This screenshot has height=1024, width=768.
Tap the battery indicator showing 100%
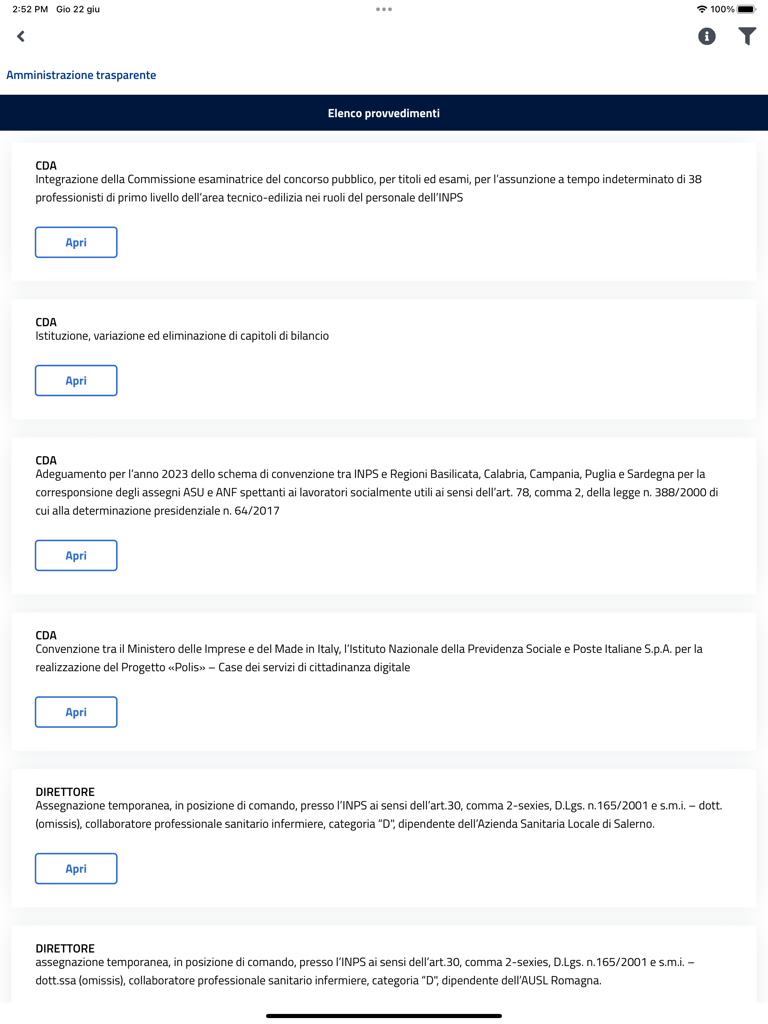click(x=741, y=8)
